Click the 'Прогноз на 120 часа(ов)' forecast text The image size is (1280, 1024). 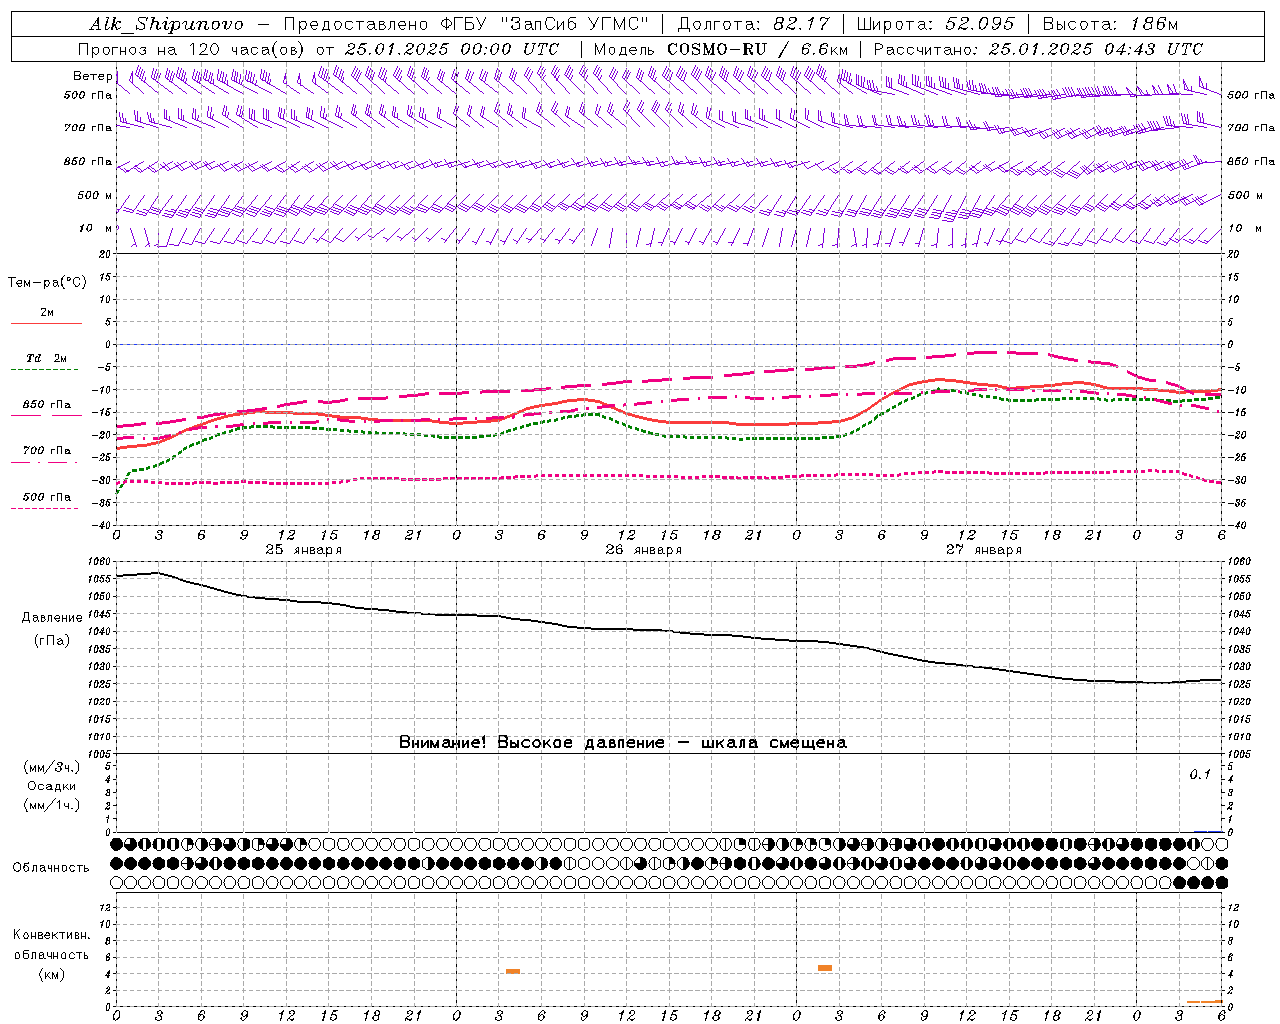[192, 49]
